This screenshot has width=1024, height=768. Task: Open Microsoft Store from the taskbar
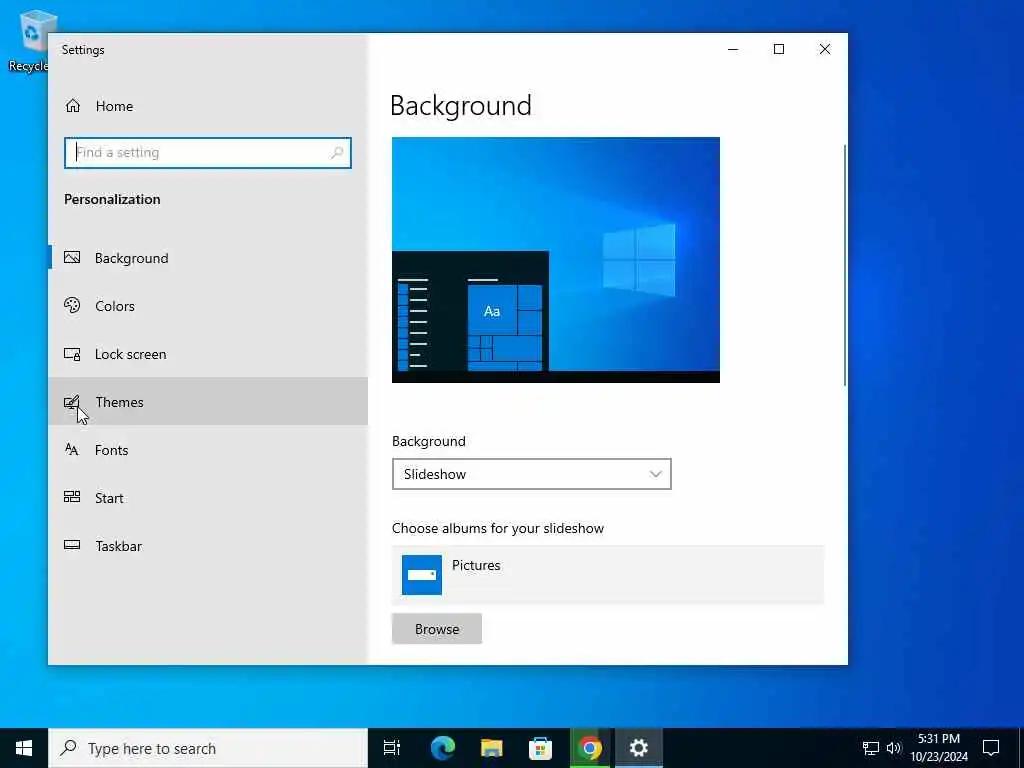click(x=540, y=748)
